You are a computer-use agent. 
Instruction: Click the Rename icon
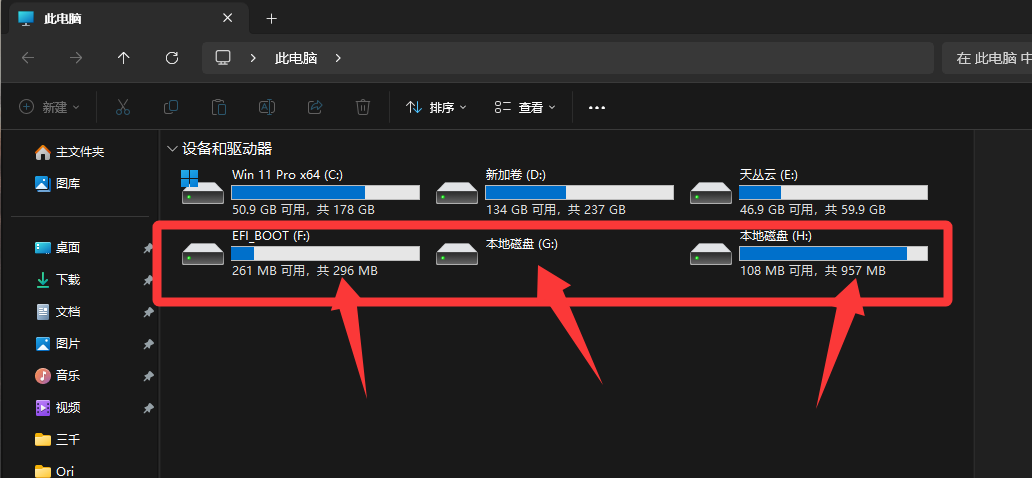click(x=267, y=107)
